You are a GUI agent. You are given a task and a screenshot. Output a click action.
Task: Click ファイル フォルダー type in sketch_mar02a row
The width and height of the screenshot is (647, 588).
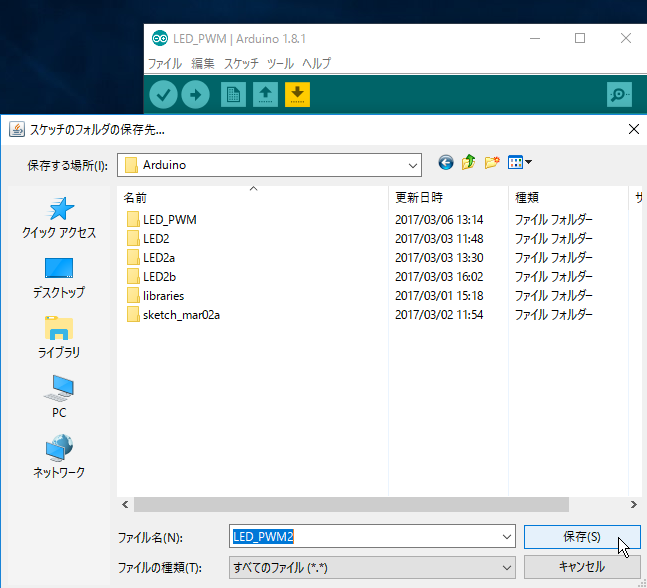point(553,315)
